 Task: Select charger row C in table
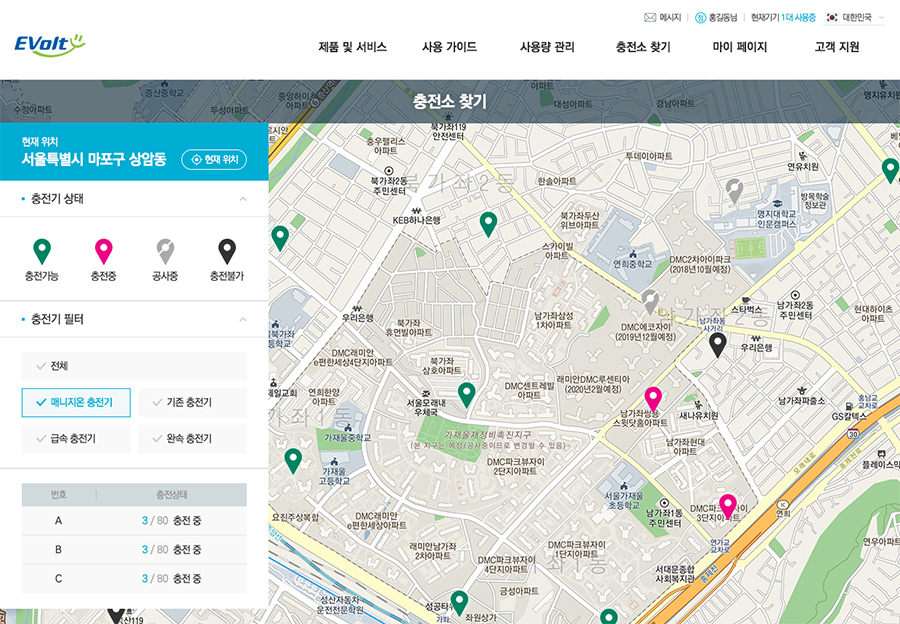click(134, 579)
